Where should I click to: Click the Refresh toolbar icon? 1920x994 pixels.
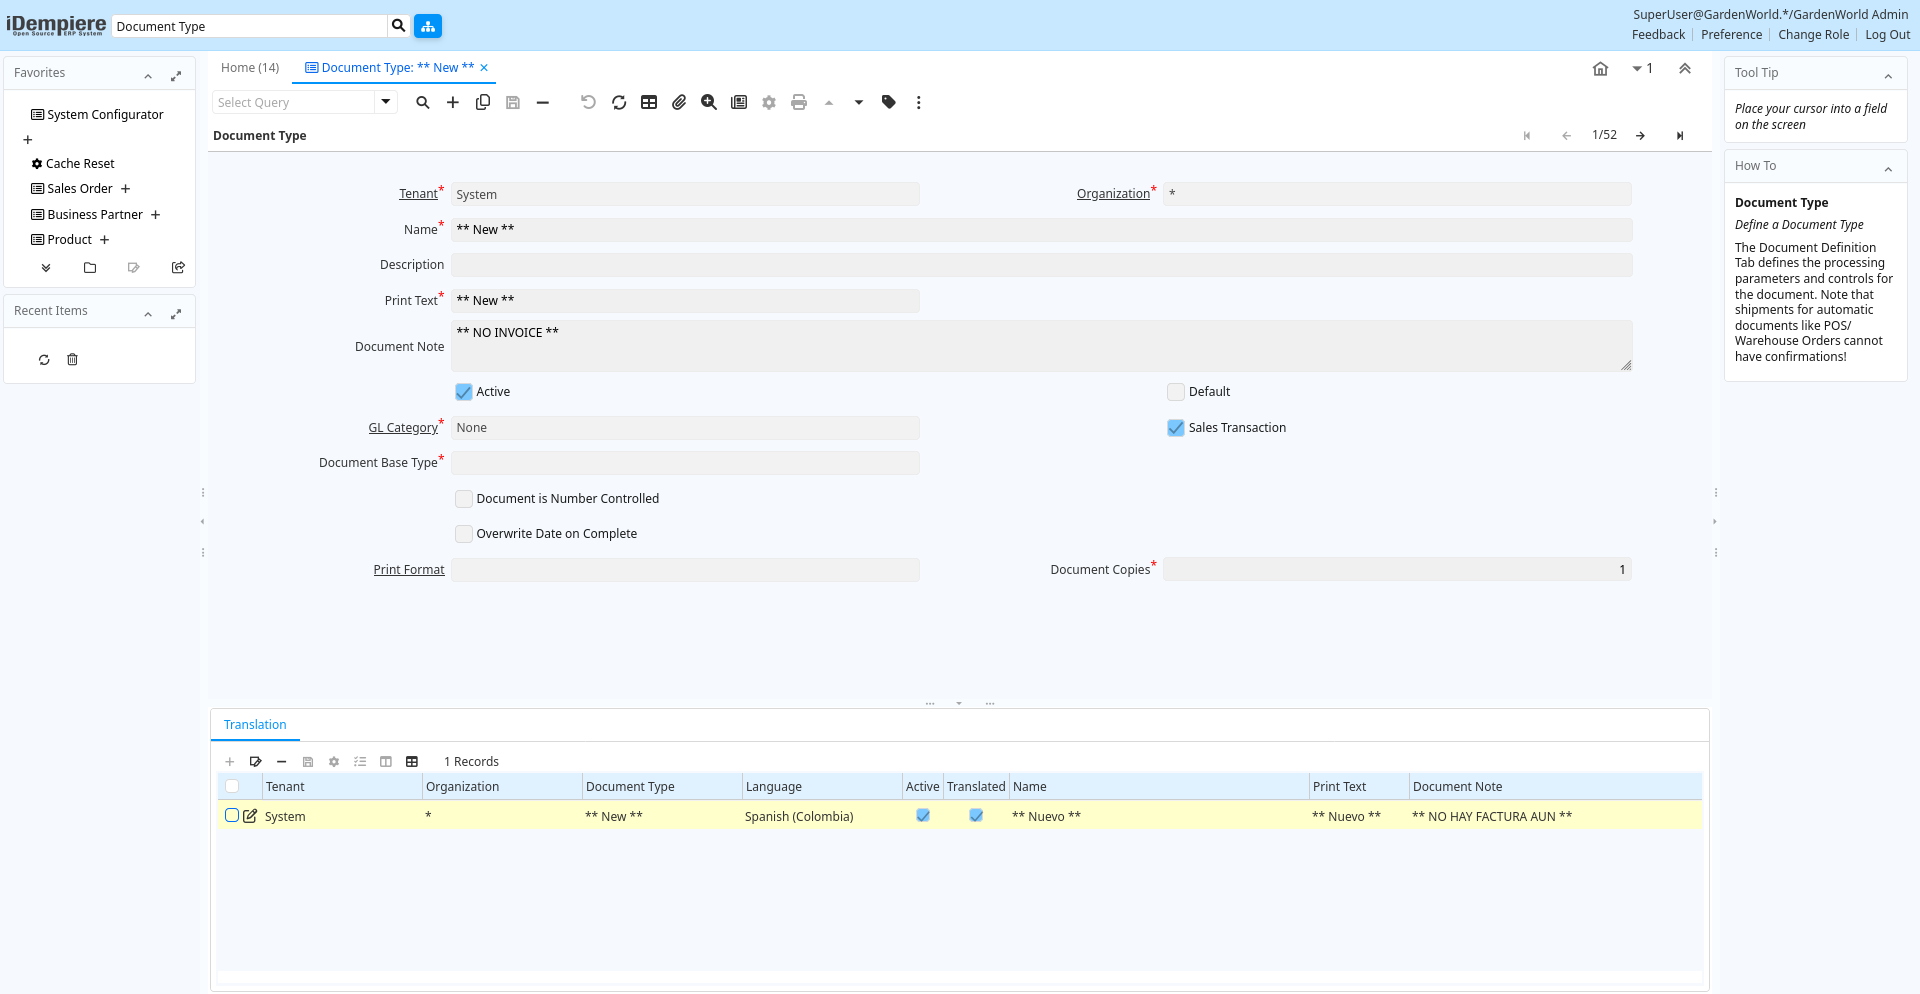pos(619,102)
